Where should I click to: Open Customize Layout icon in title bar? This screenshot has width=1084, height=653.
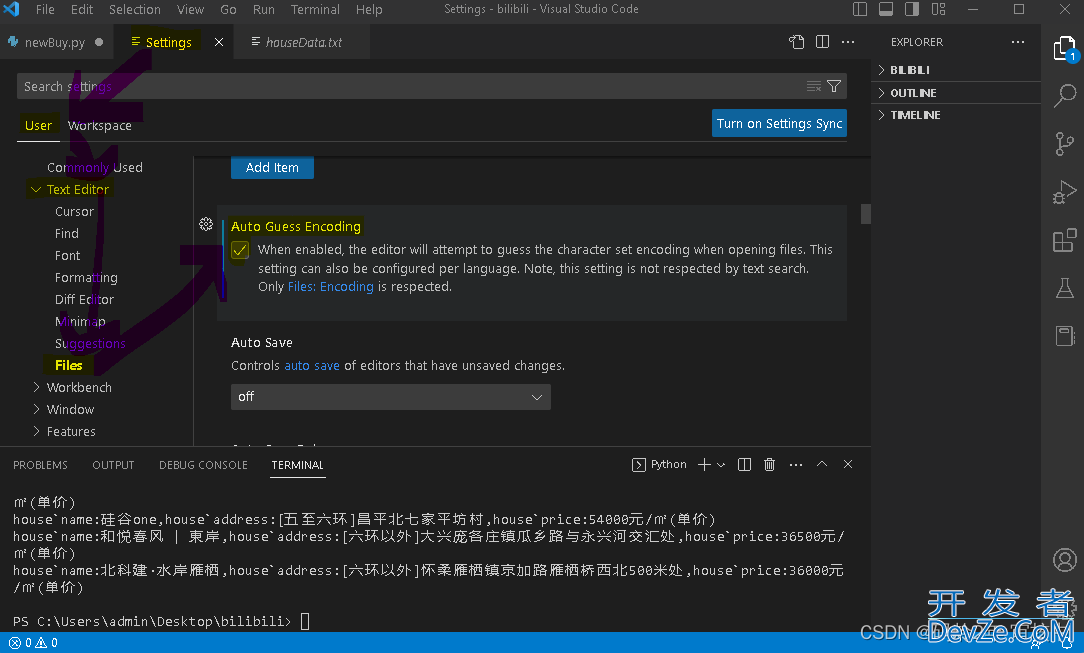click(x=938, y=9)
